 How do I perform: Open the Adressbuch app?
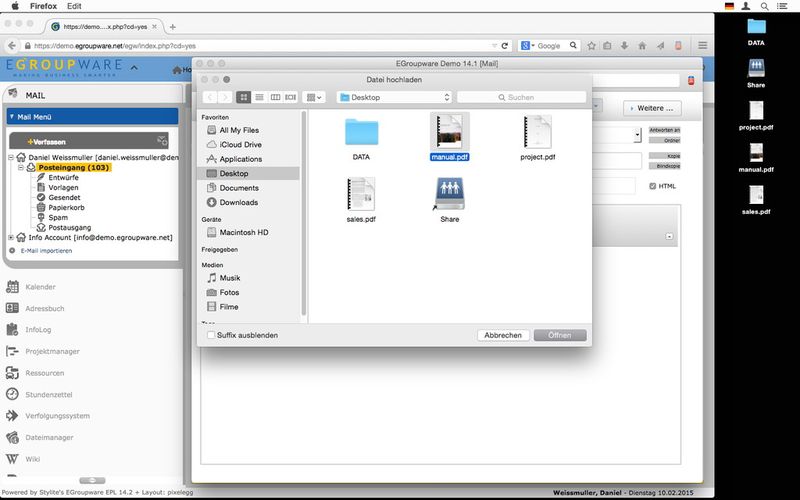(45, 308)
